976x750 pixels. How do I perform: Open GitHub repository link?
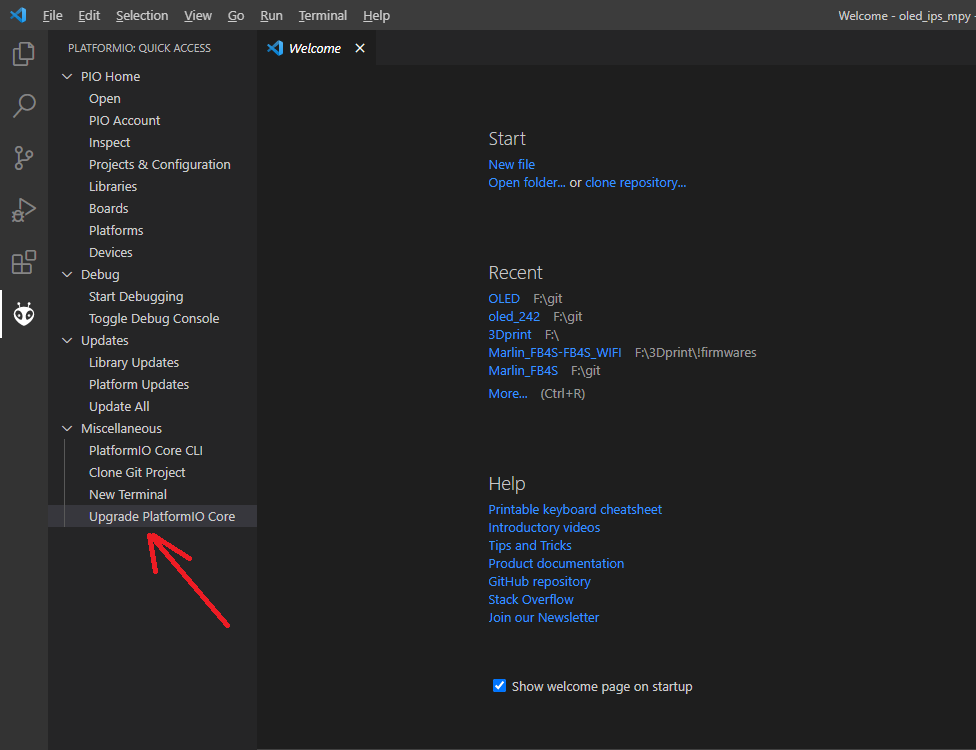(x=539, y=581)
